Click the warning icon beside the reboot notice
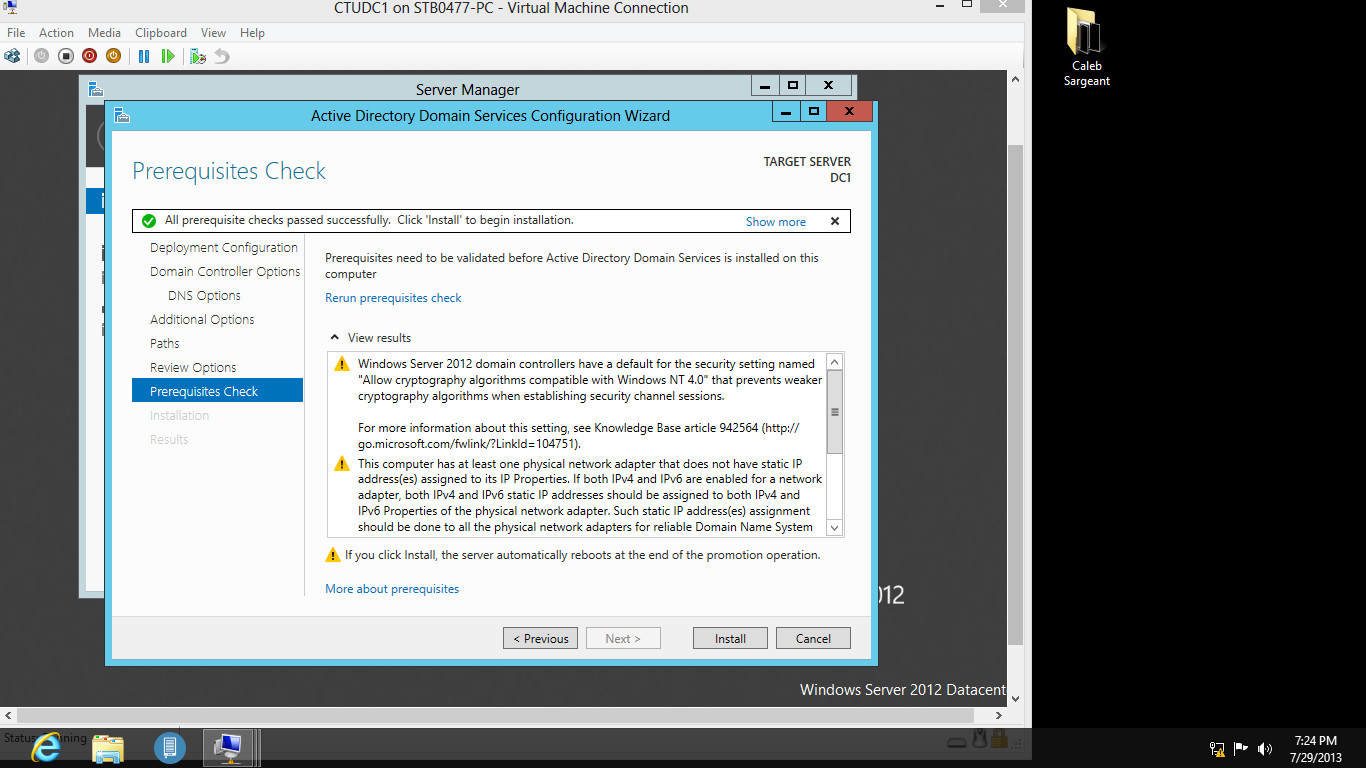Screen dimensions: 1366x768 coord(333,555)
